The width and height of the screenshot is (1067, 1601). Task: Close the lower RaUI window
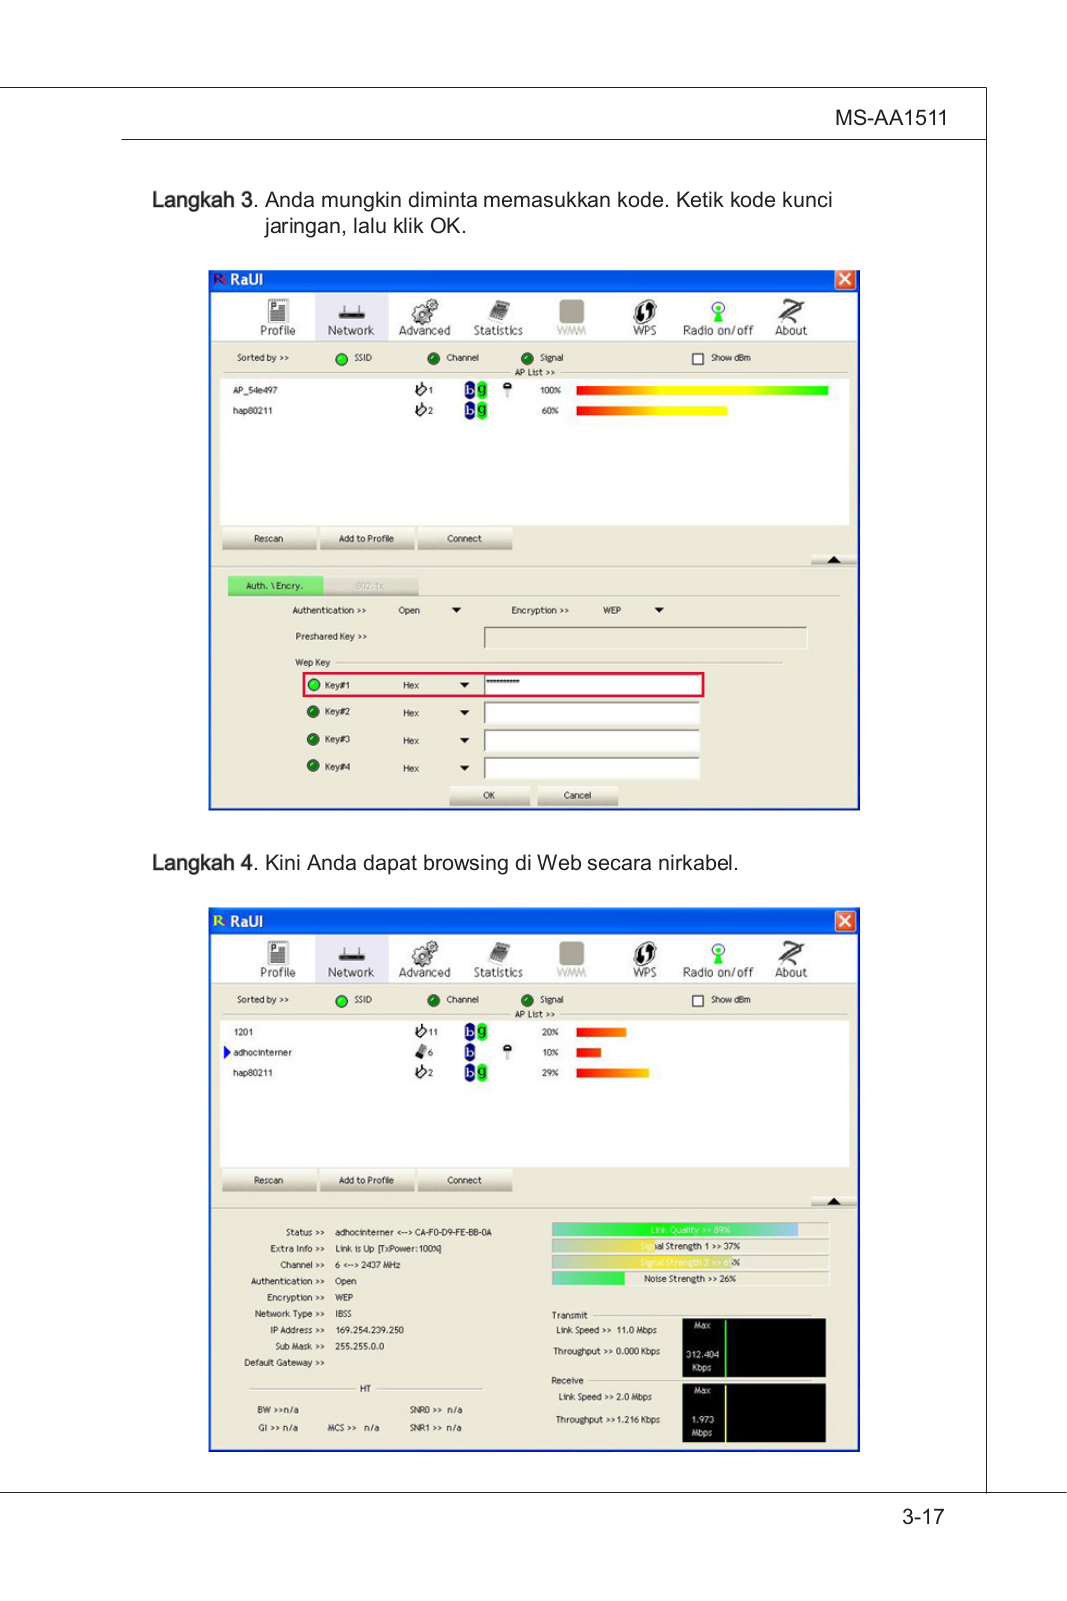[845, 921]
